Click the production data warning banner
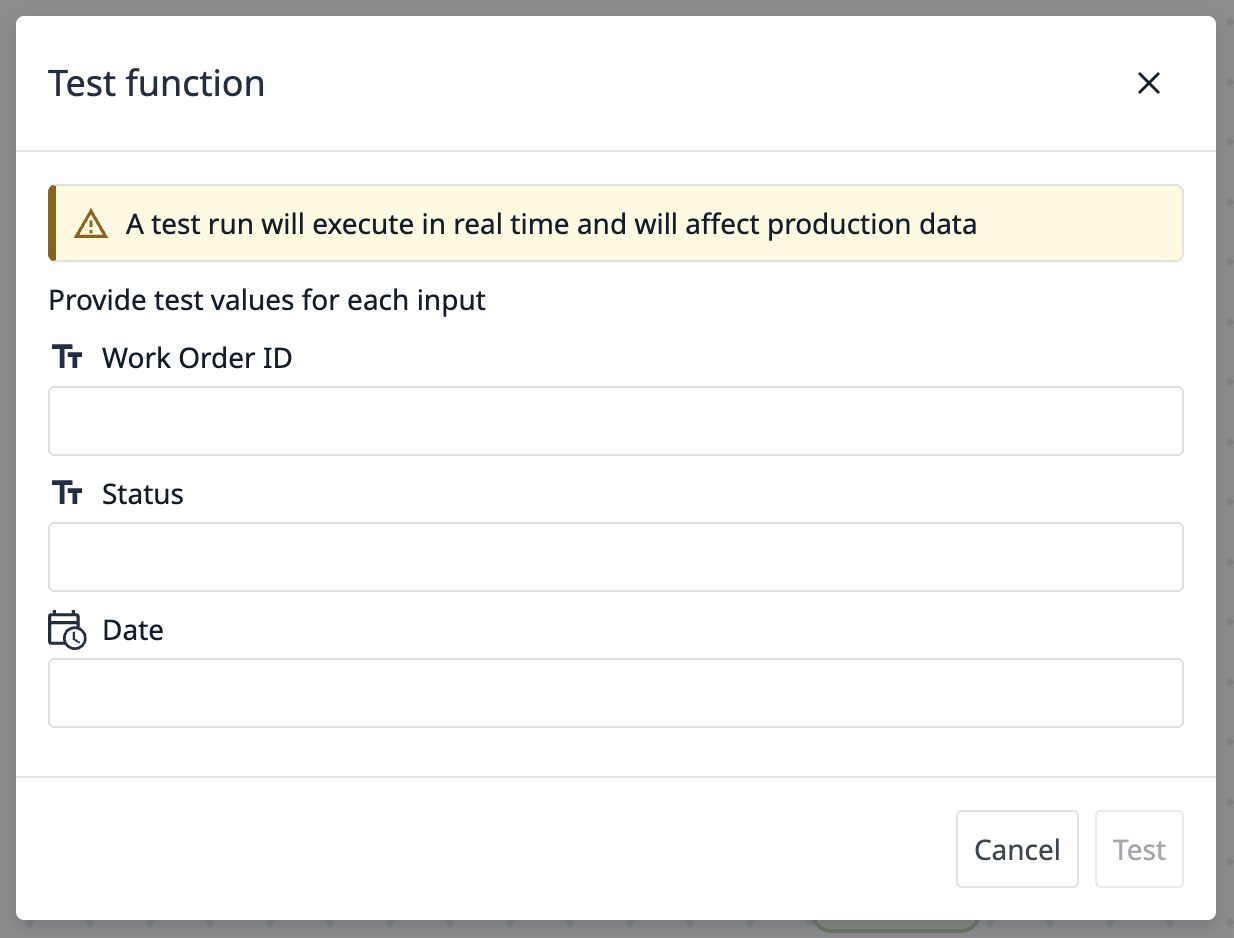 [x=615, y=223]
